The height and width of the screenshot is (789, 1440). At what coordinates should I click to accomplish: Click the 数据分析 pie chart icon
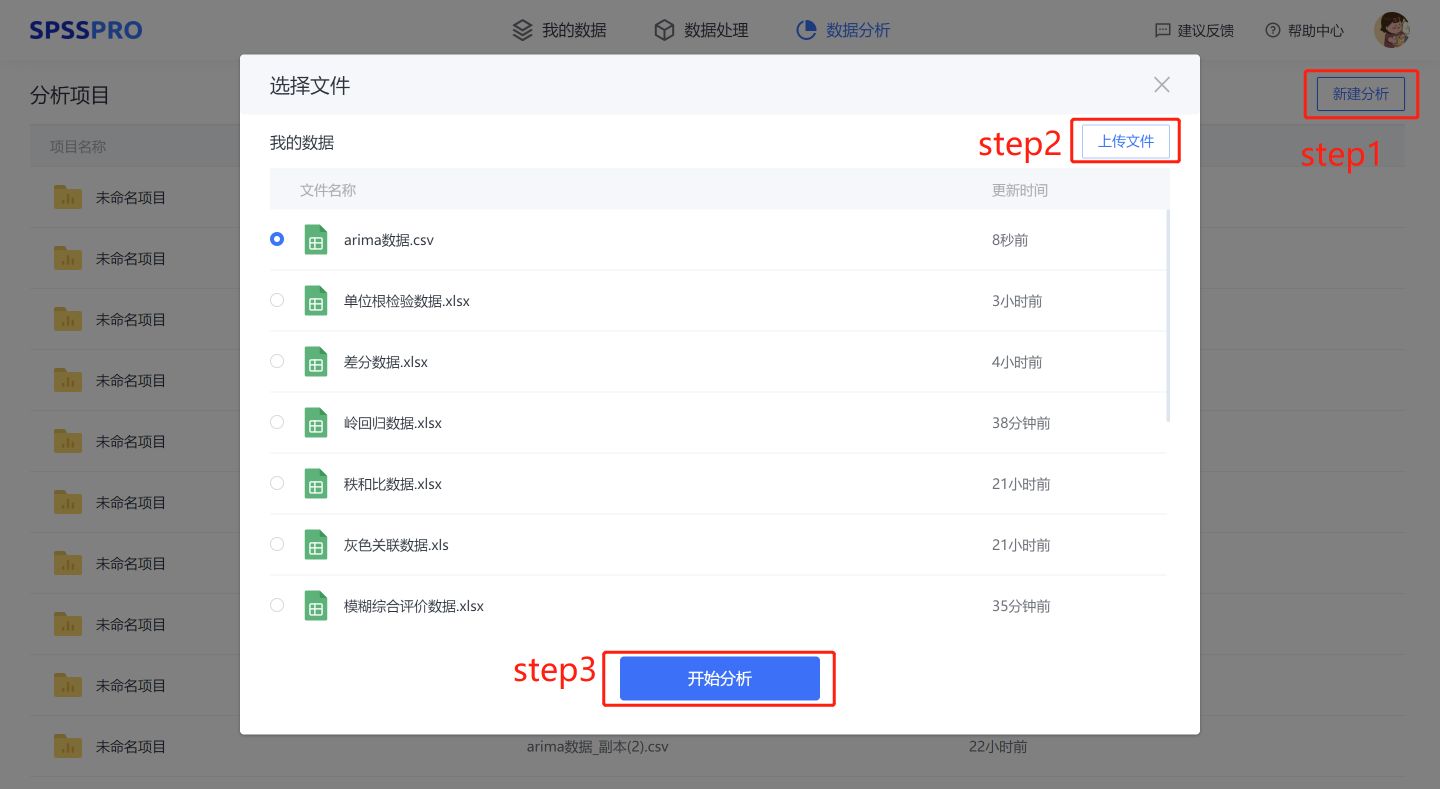coord(806,30)
